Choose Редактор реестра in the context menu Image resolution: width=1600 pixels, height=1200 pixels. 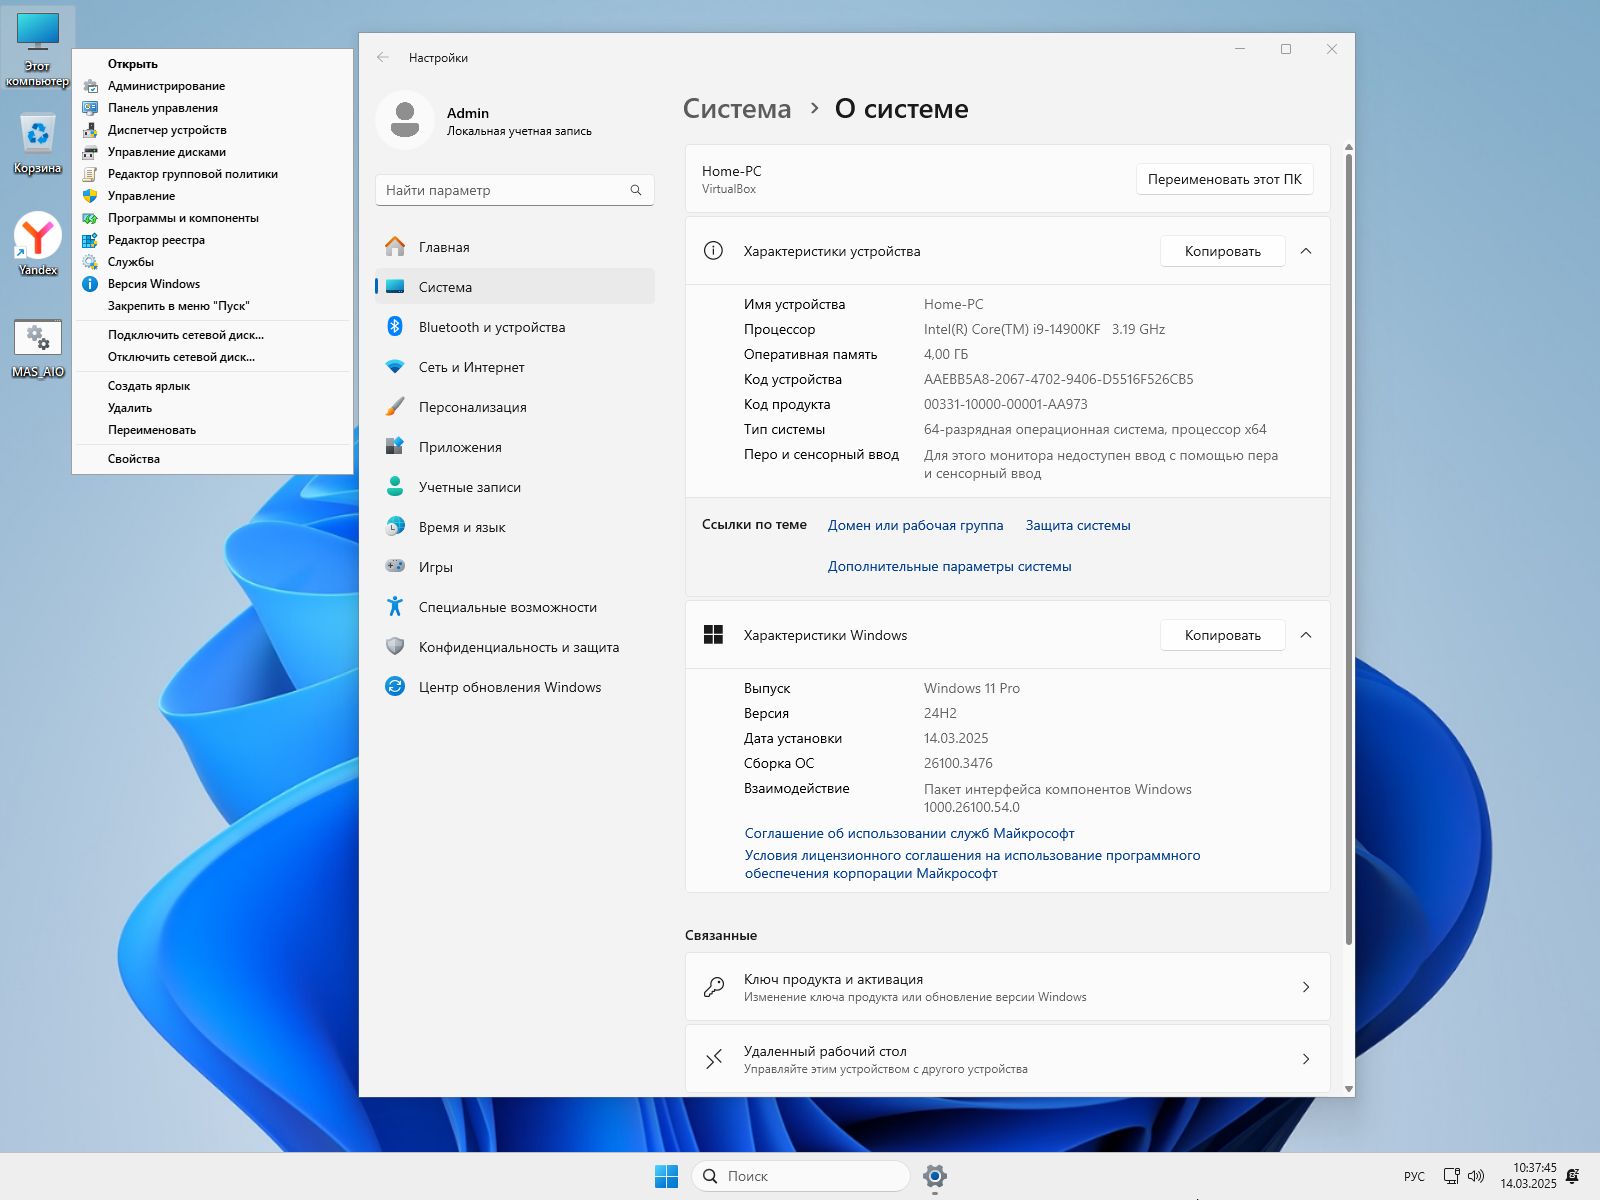pos(213,240)
